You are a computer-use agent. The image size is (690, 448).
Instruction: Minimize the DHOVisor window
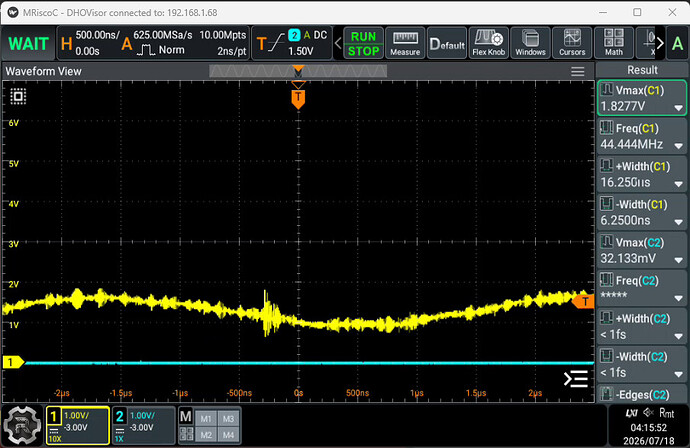point(602,12)
